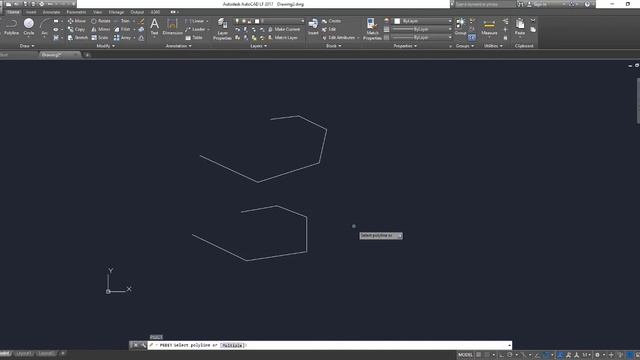Select the Arc draw tool
Image resolution: width=640 pixels, height=360 pixels.
[x=44, y=27]
